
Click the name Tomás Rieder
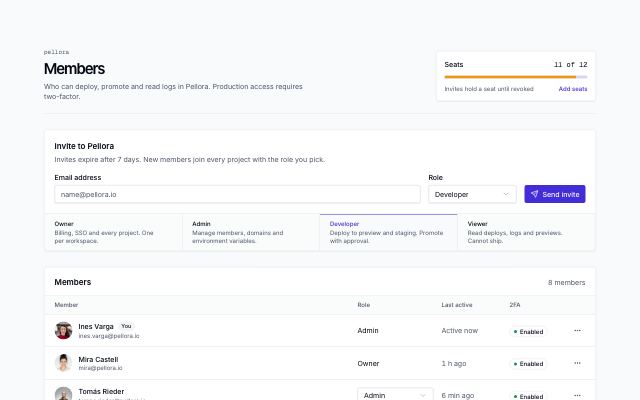pos(101,391)
